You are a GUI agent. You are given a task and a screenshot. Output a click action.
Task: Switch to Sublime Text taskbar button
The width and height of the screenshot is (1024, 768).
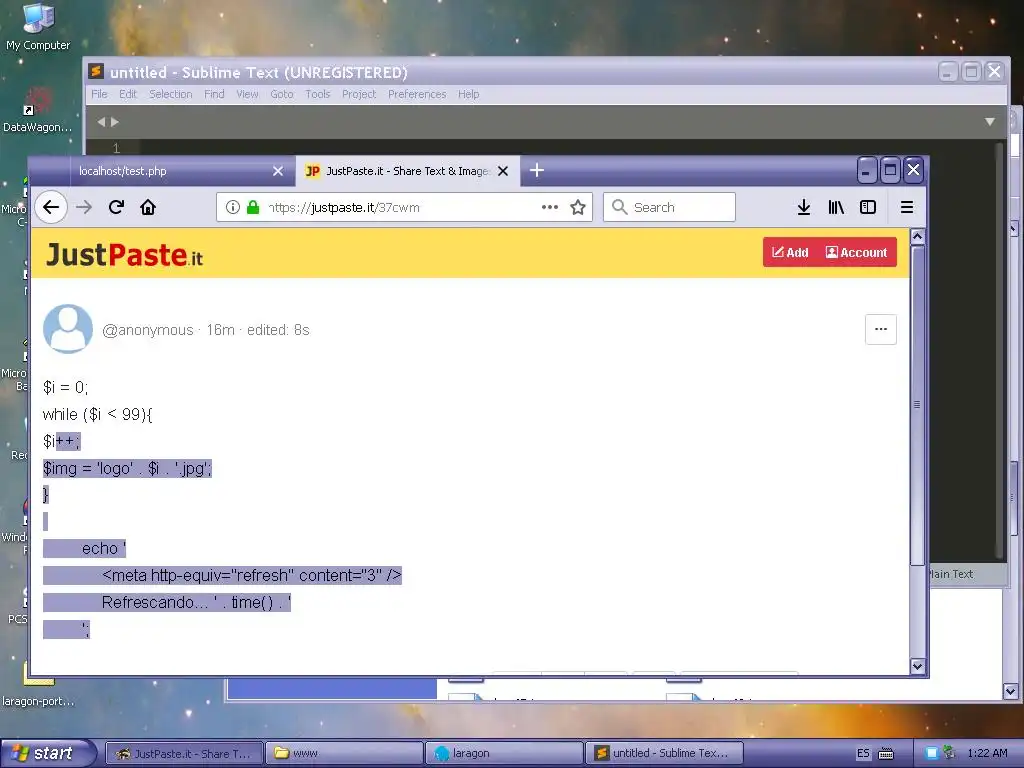pyautogui.click(x=664, y=753)
